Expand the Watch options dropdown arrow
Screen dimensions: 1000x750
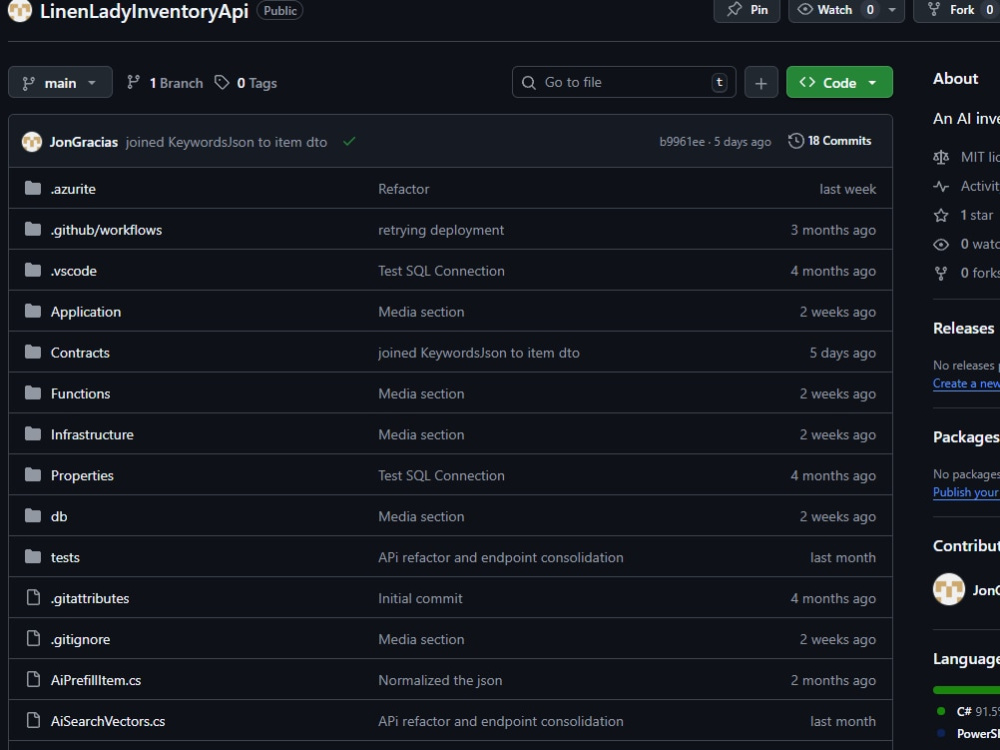click(x=892, y=10)
